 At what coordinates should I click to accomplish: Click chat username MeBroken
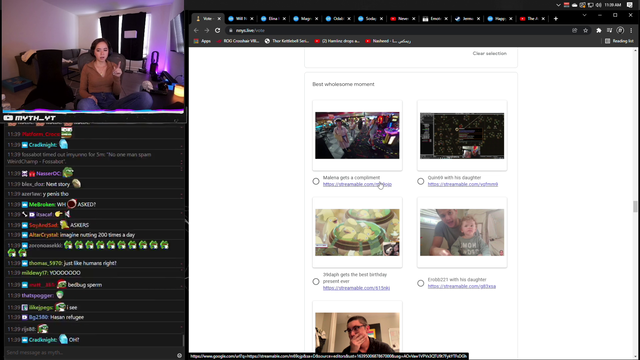[x=42, y=204]
